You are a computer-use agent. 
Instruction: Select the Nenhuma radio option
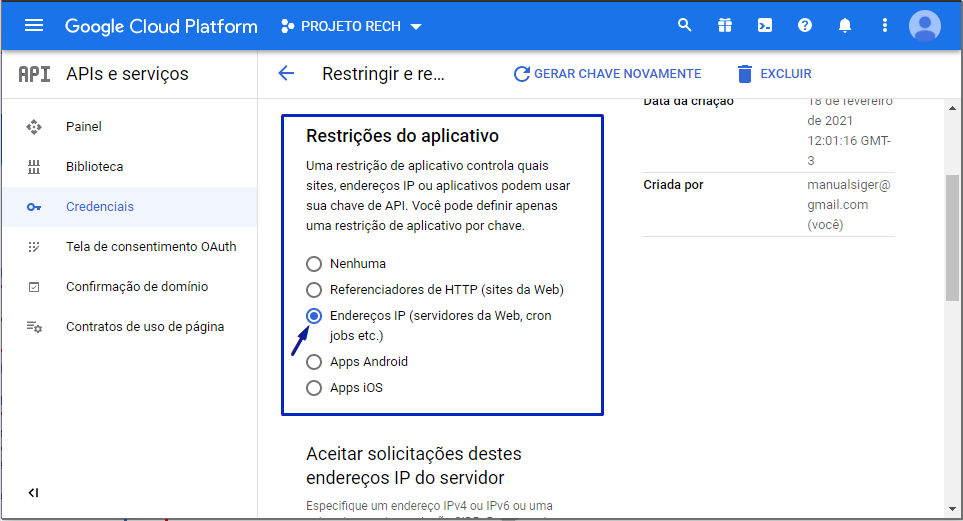[x=314, y=264]
